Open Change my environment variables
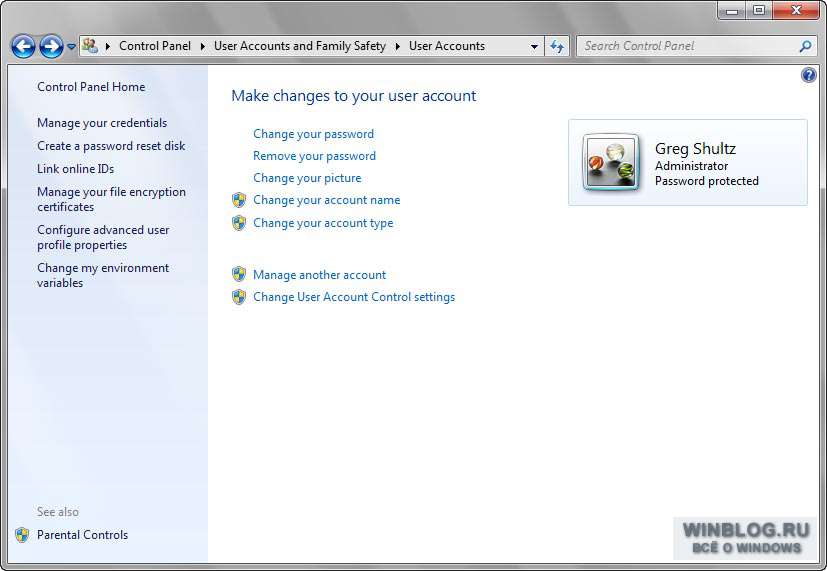The height and width of the screenshot is (571, 827). tap(103, 275)
